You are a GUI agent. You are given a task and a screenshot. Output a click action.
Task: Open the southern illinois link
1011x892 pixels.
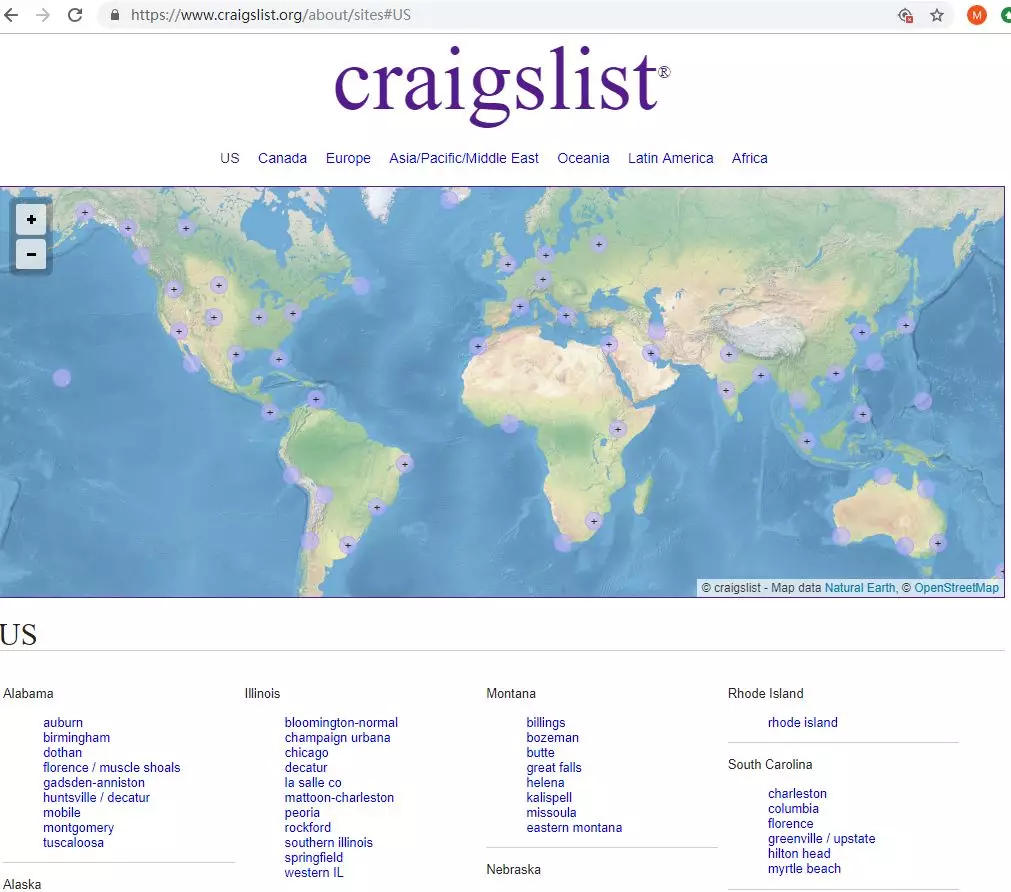(328, 842)
